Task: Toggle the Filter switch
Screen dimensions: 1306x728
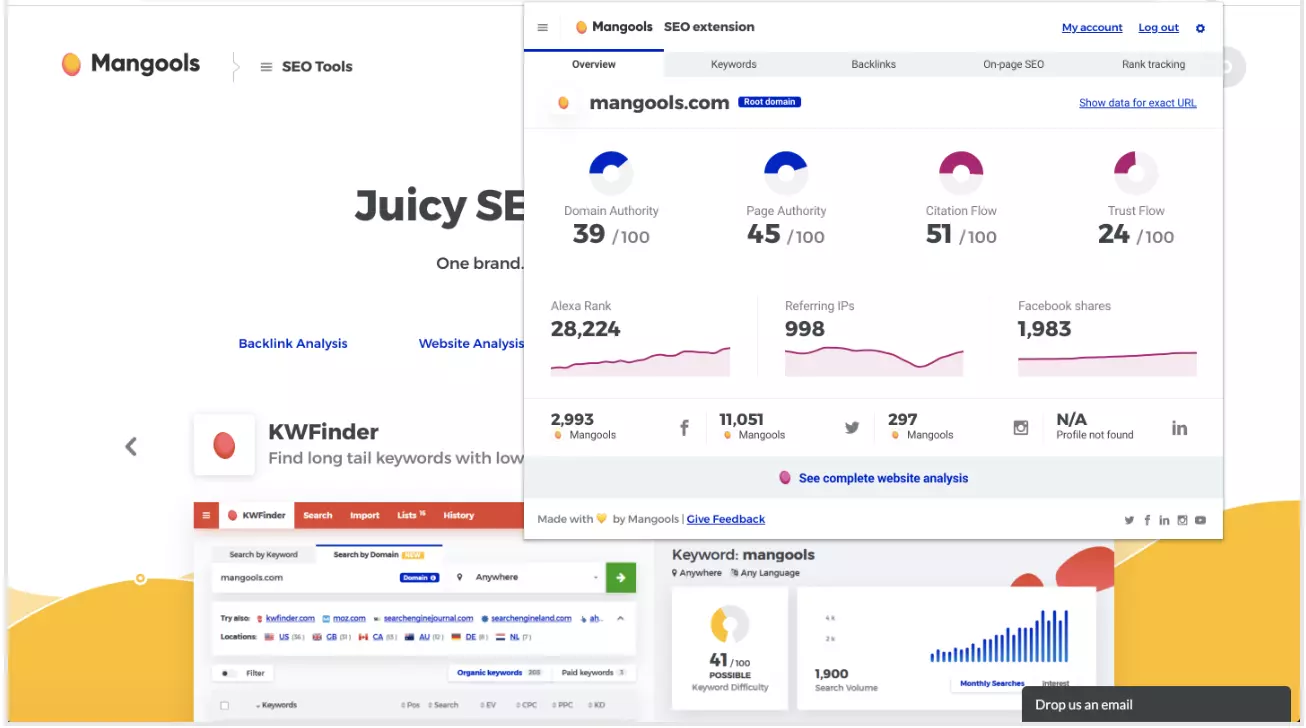Action: (x=228, y=673)
